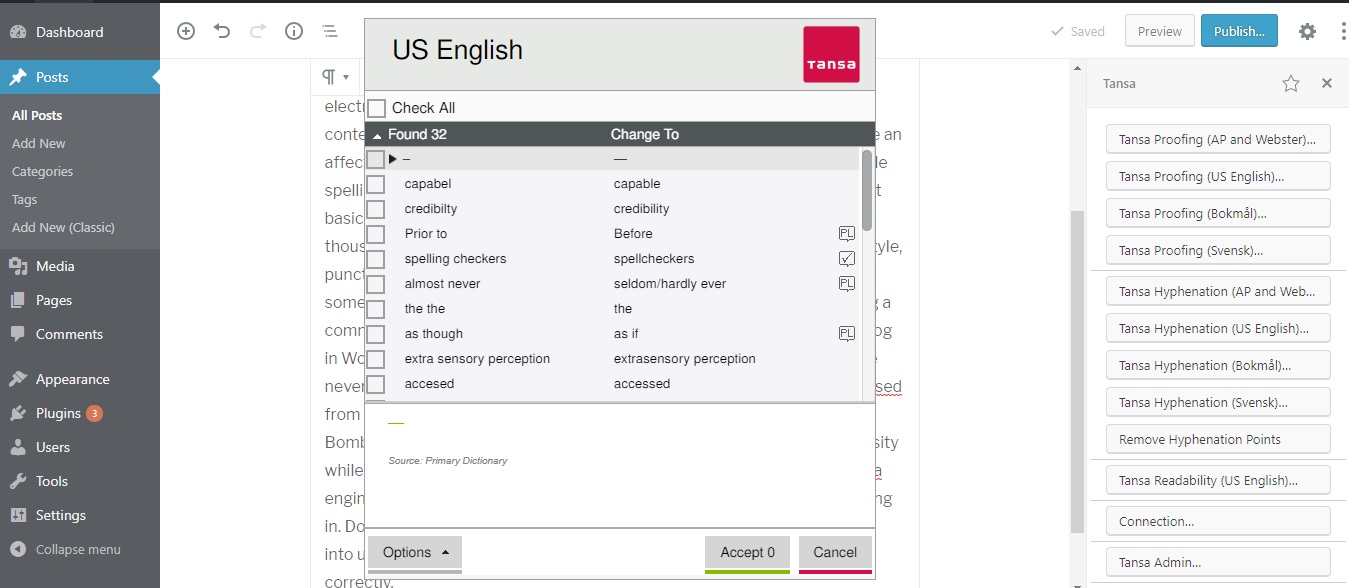Expand the dash row triangle
This screenshot has width=1349, height=588.
point(393,159)
